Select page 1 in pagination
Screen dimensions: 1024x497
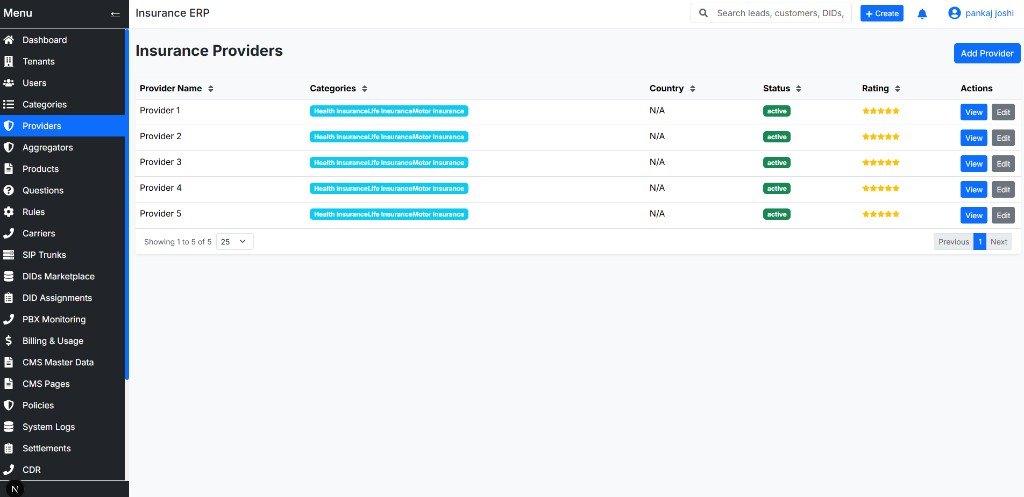(x=980, y=242)
